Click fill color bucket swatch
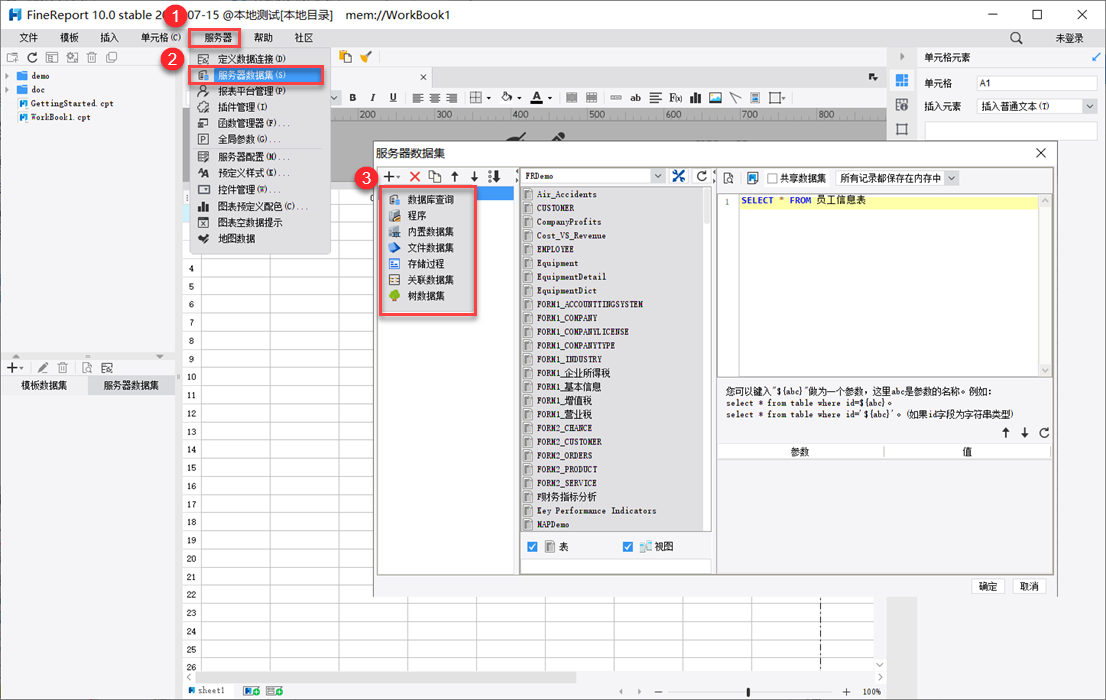This screenshot has height=700, width=1106. tap(506, 97)
